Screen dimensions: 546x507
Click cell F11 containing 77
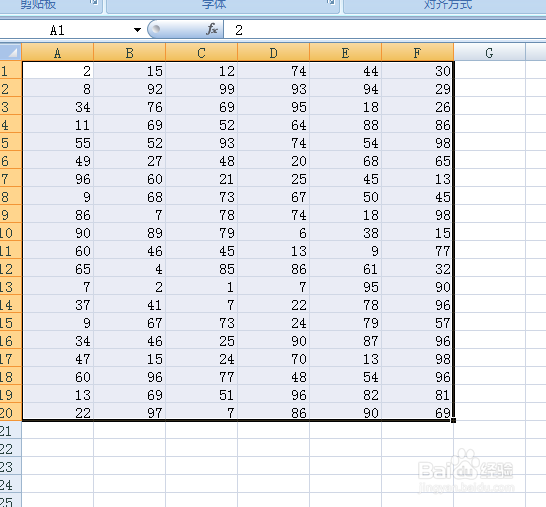click(418, 251)
